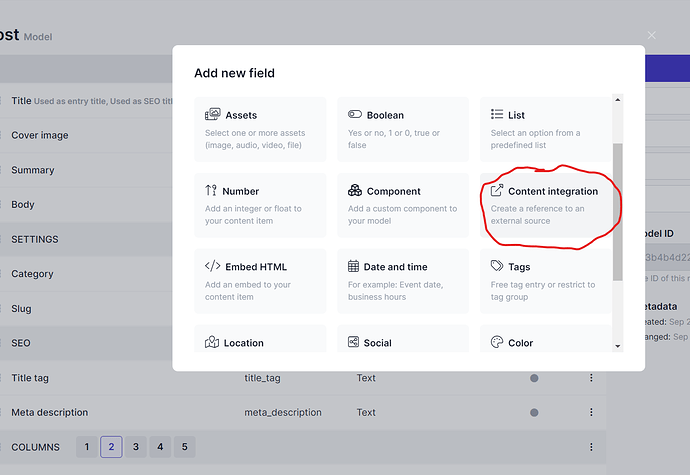Click the Model ID value field

668,257
